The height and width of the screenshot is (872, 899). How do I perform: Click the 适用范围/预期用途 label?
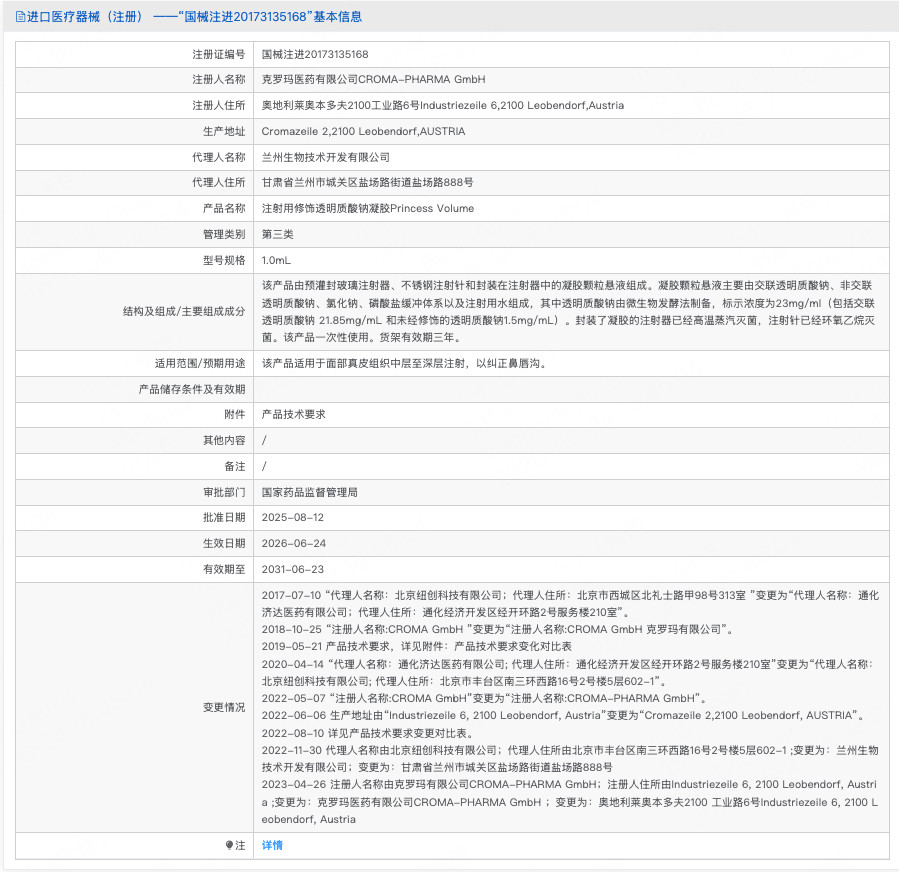click(200, 363)
